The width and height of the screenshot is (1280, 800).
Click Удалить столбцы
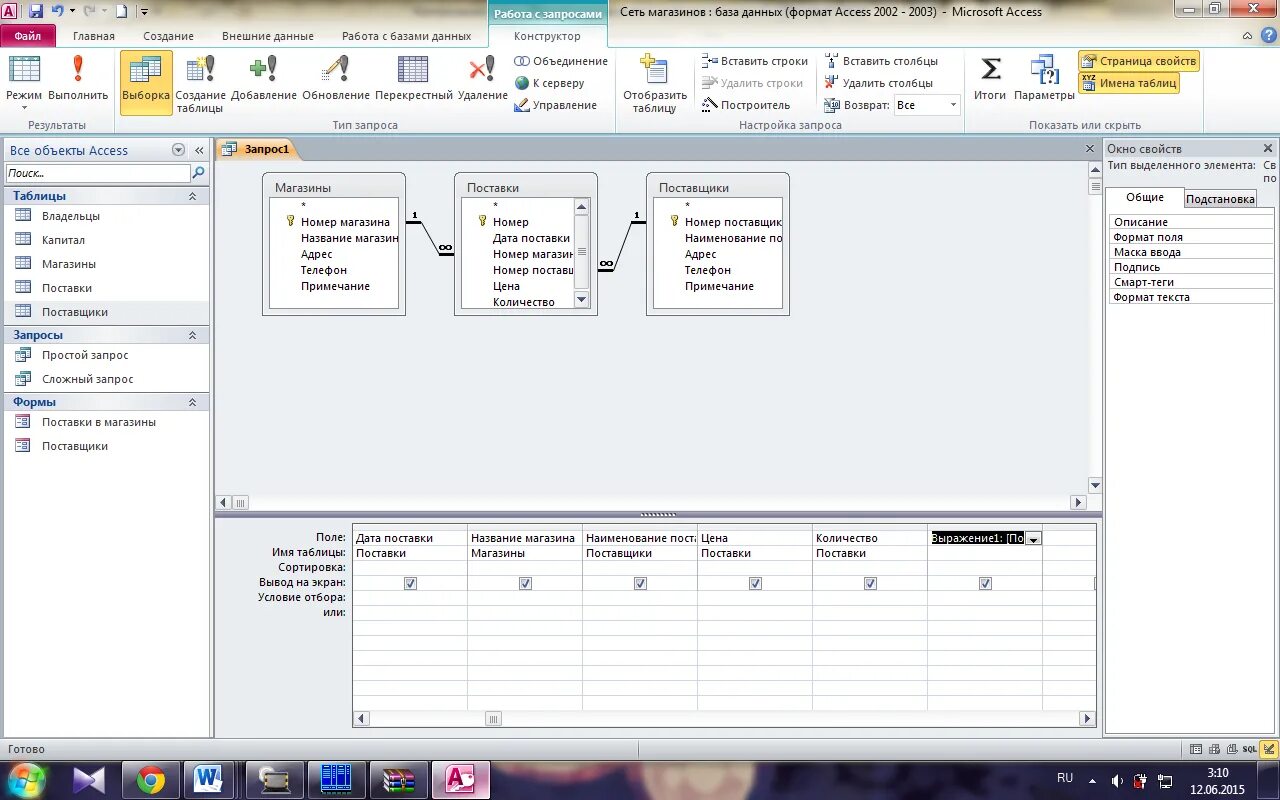tap(878, 83)
